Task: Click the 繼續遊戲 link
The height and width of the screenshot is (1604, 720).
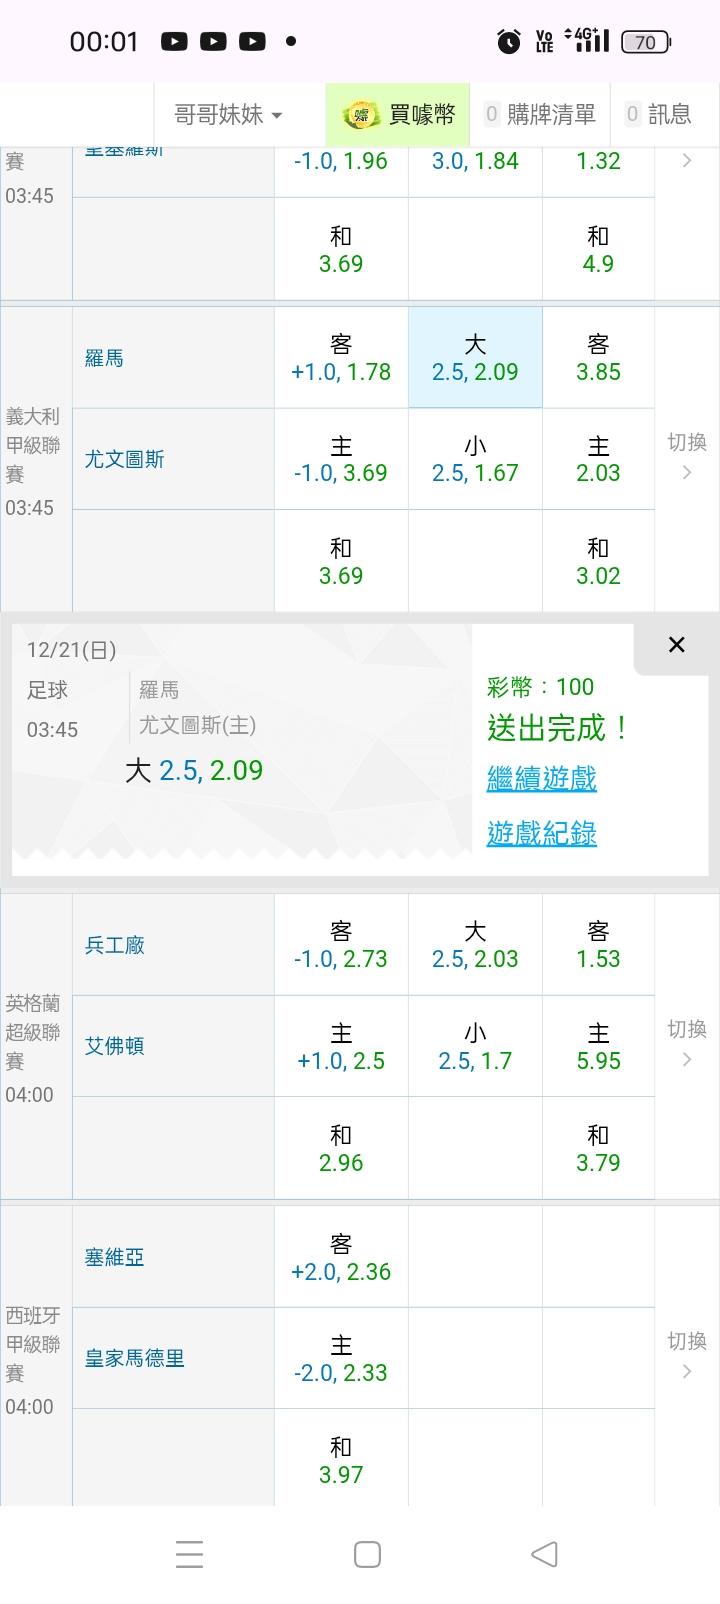Action: coord(541,778)
